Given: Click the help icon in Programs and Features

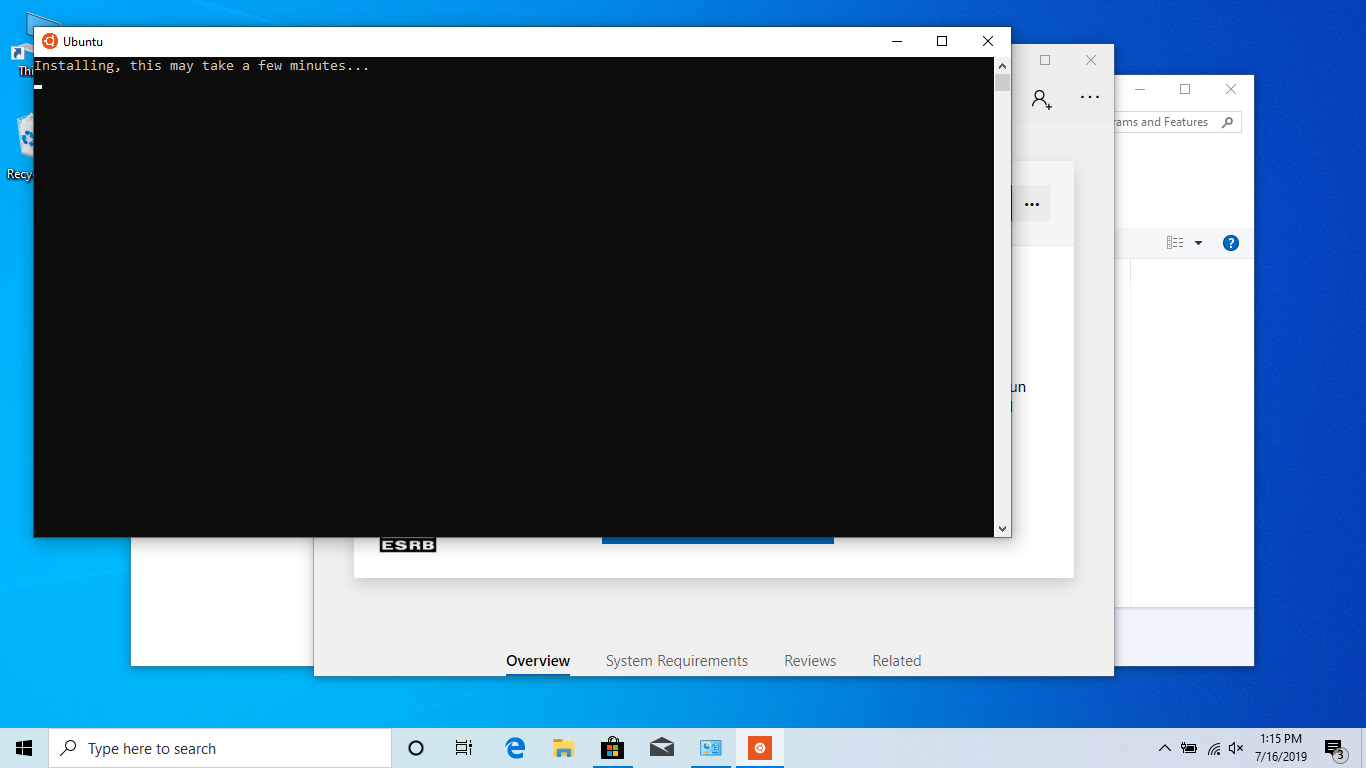Looking at the screenshot, I should [x=1231, y=243].
